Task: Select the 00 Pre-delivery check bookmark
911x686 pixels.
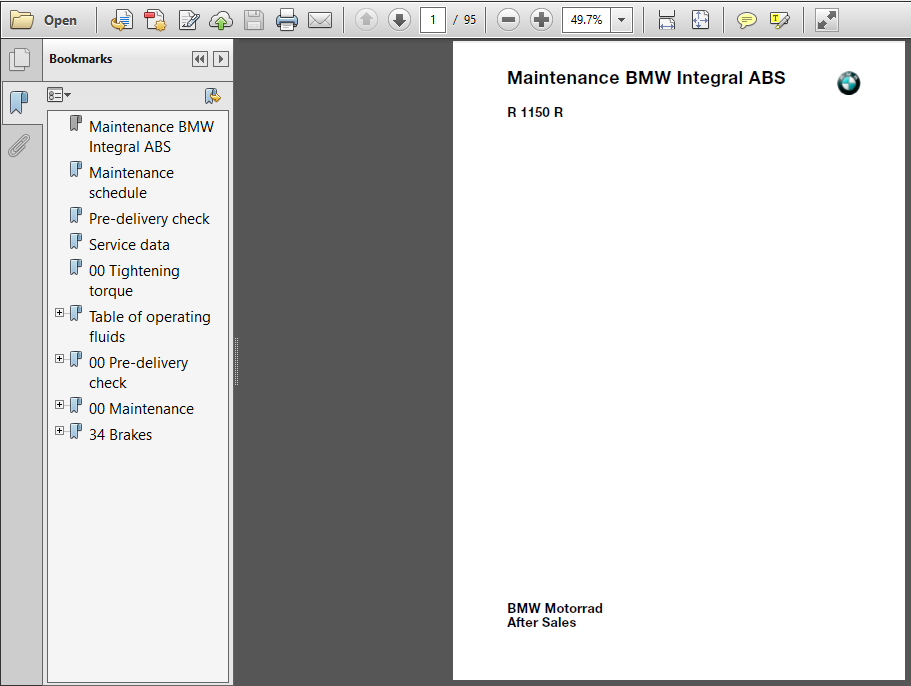Action: pyautogui.click(x=138, y=372)
